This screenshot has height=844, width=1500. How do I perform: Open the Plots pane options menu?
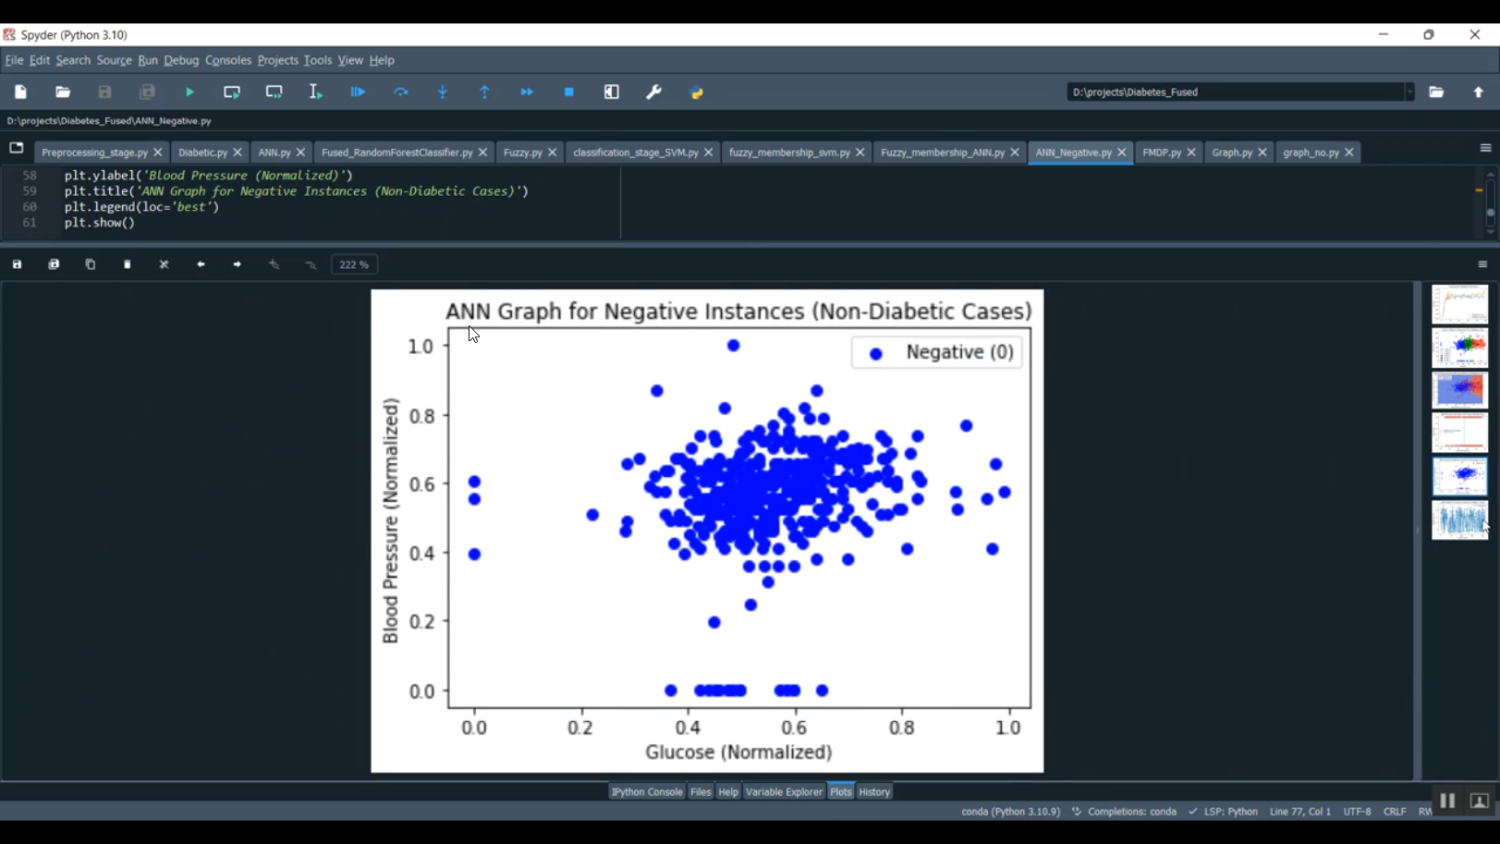(x=1482, y=265)
